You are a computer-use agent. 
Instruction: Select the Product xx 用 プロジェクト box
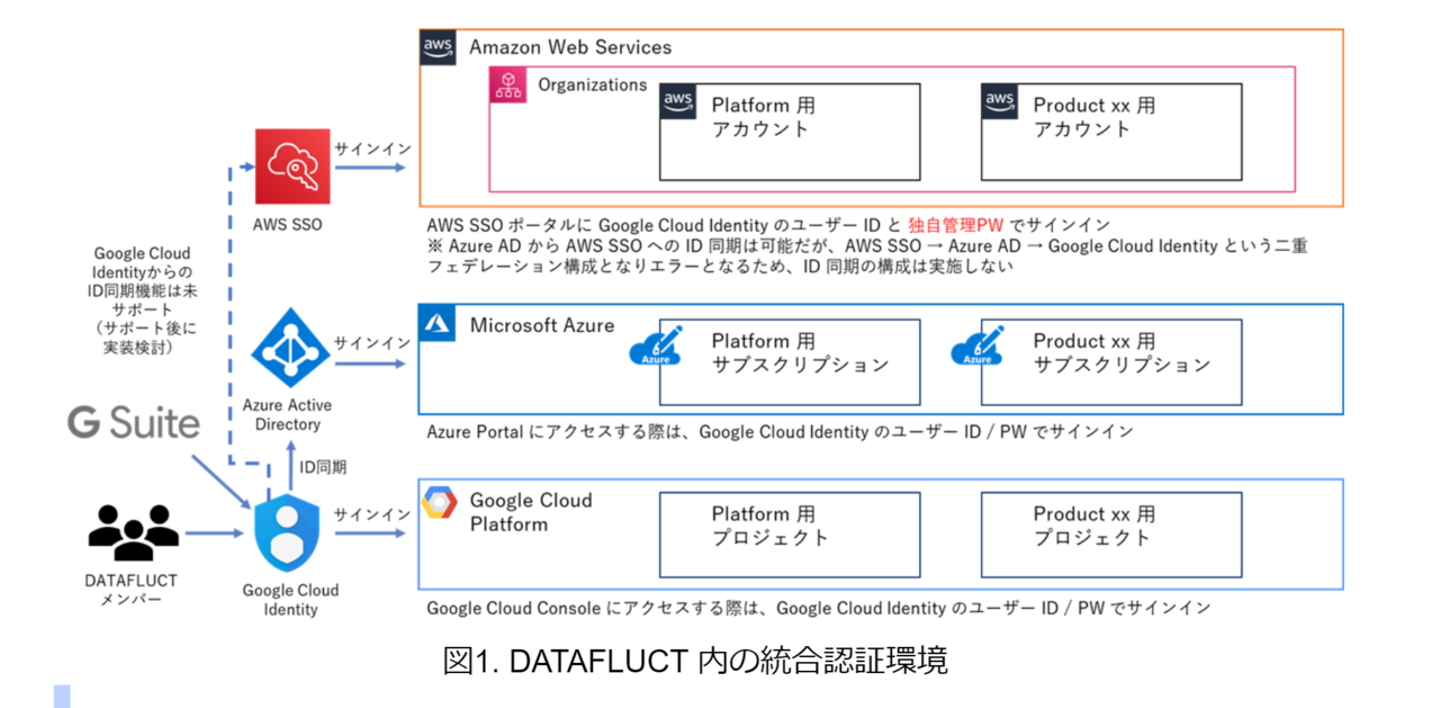tap(1110, 532)
